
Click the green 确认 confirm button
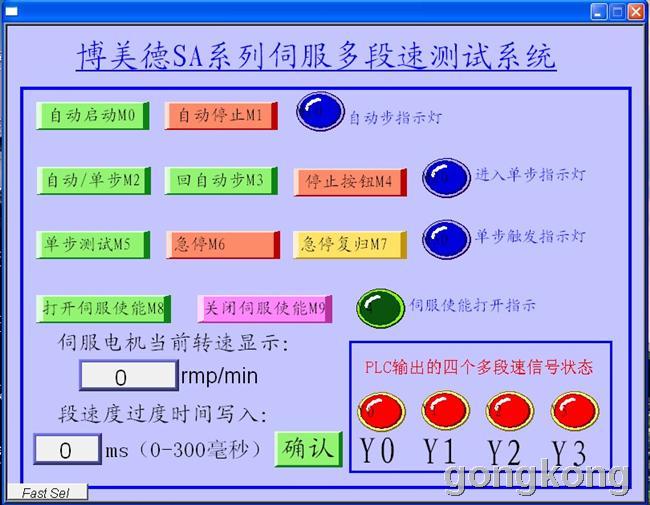tap(309, 449)
